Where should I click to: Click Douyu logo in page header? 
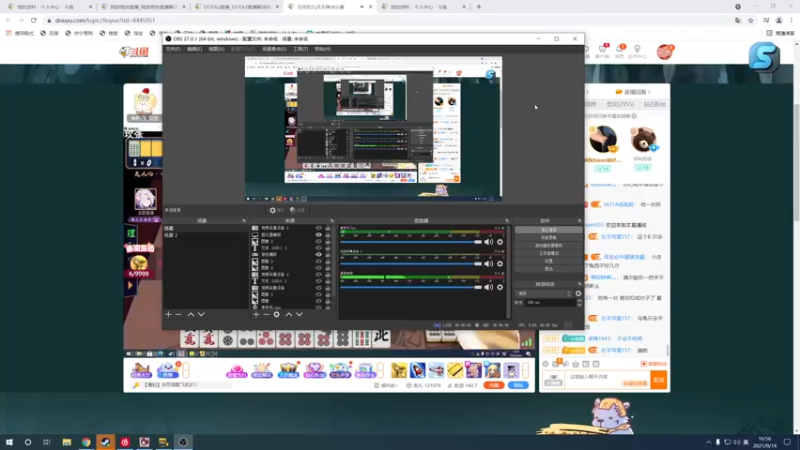(134, 52)
